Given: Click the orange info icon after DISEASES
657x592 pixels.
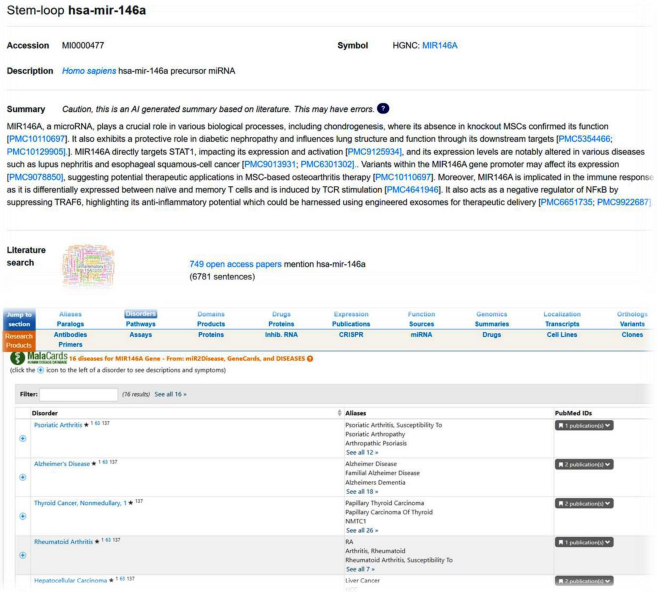Looking at the screenshot, I should coord(310,358).
